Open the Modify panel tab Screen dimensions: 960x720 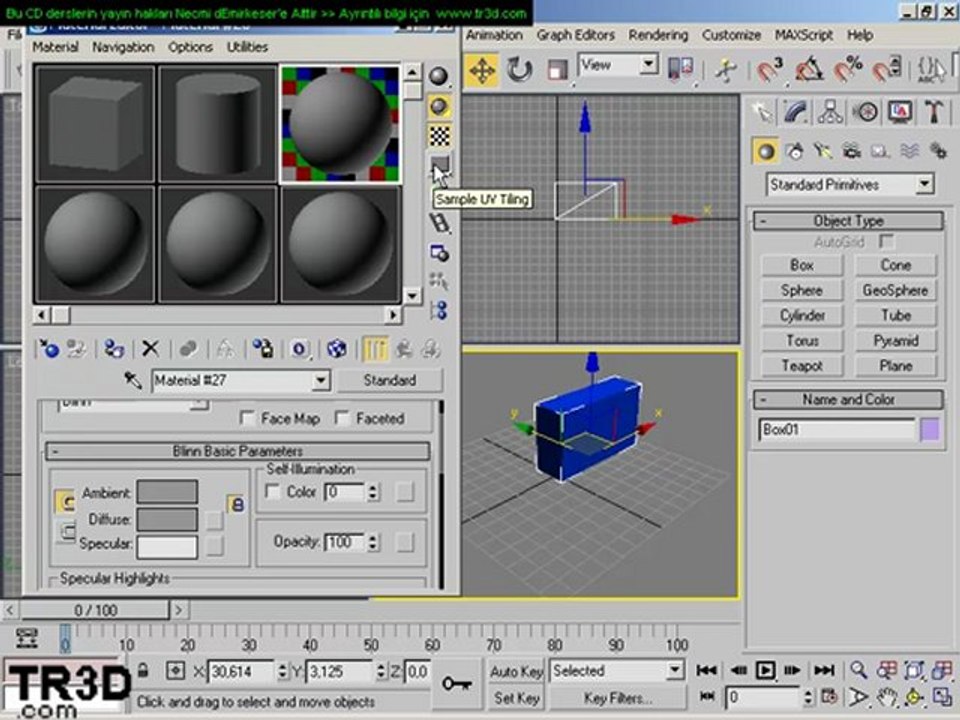click(795, 112)
